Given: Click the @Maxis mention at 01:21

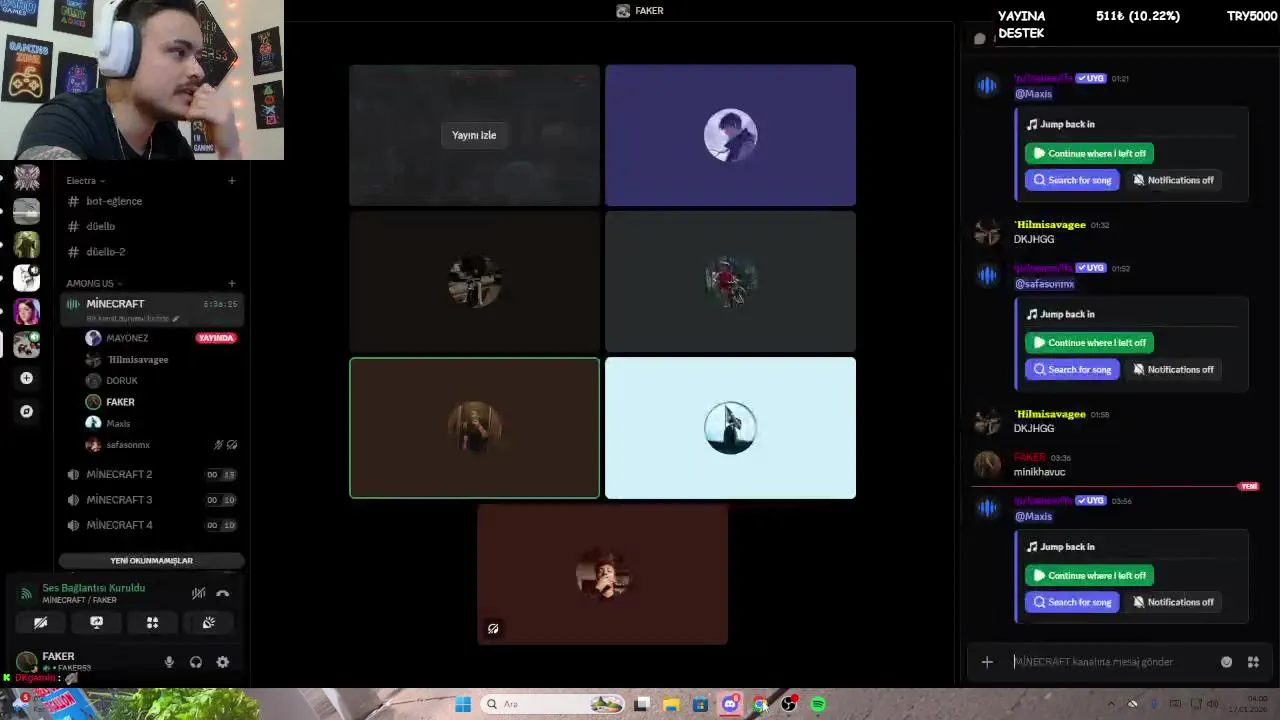Looking at the screenshot, I should tap(1034, 94).
